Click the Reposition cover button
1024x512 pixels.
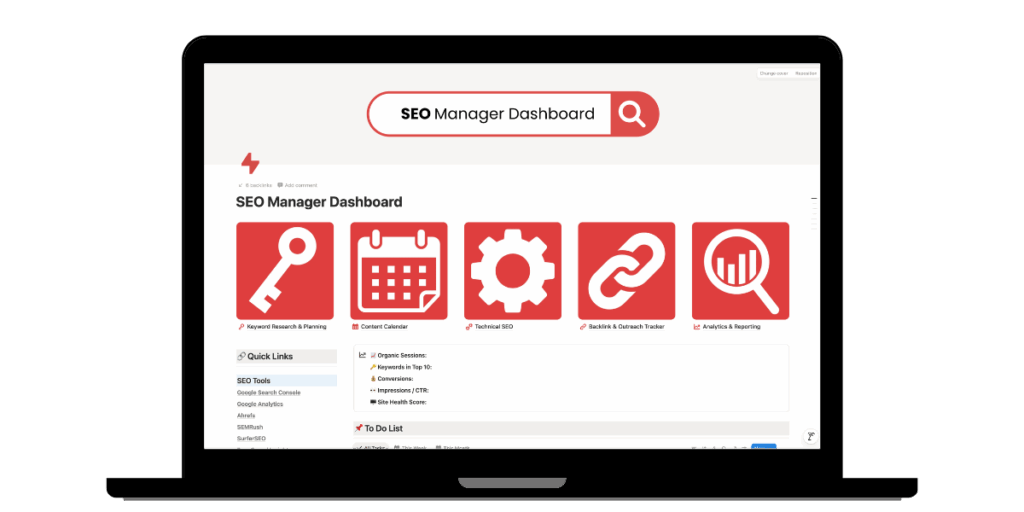[x=806, y=73]
